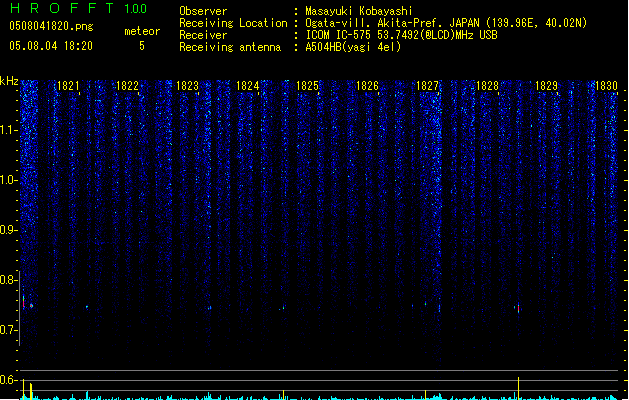Click the 1827 time marker
629x400 pixels.
click(x=427, y=86)
